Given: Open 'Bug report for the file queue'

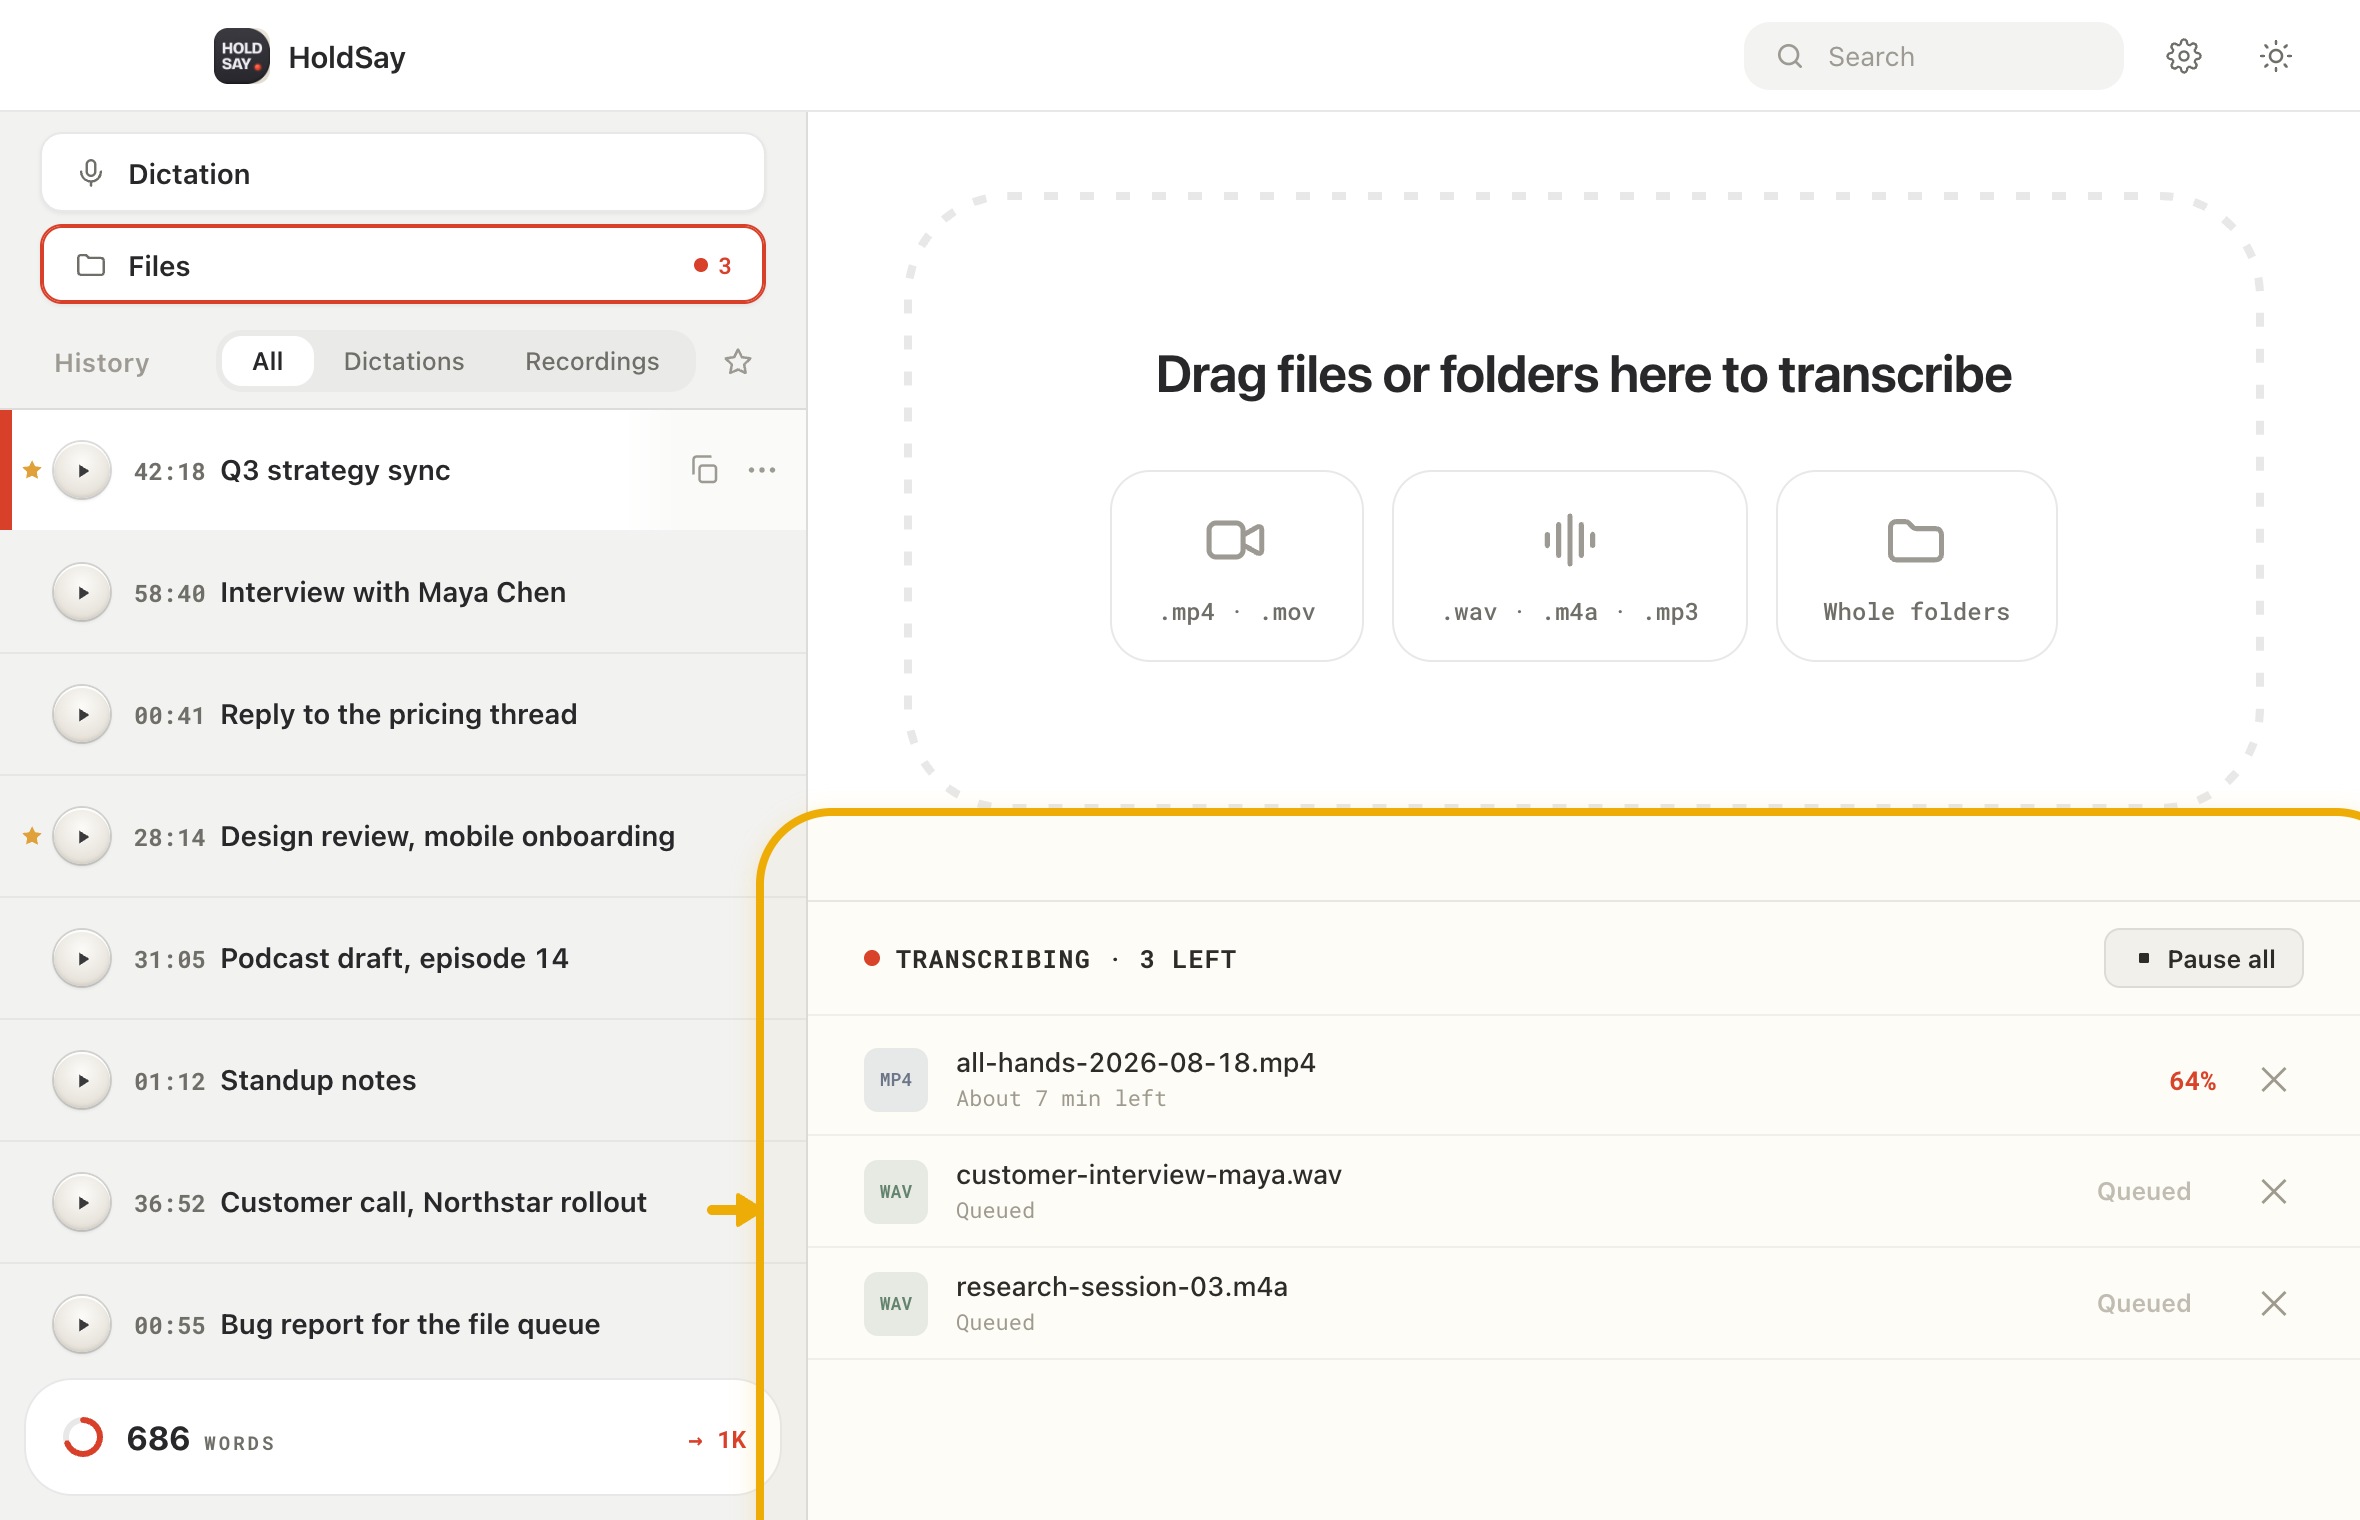Looking at the screenshot, I should point(403,1324).
